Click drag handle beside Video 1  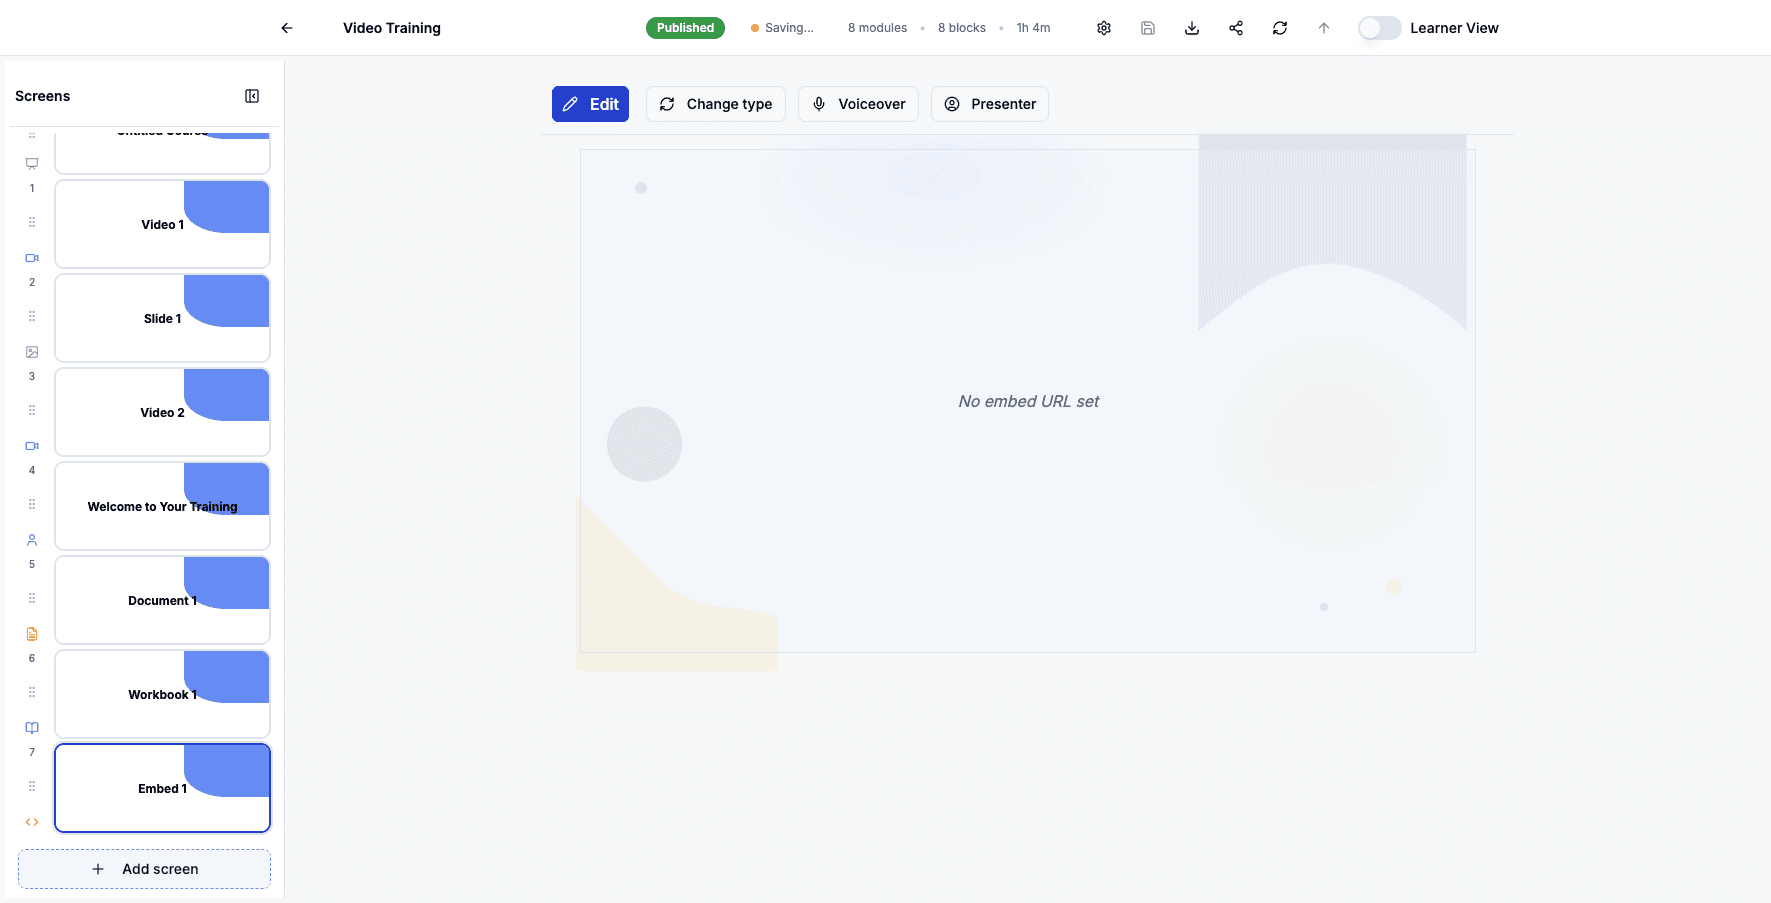click(x=32, y=222)
